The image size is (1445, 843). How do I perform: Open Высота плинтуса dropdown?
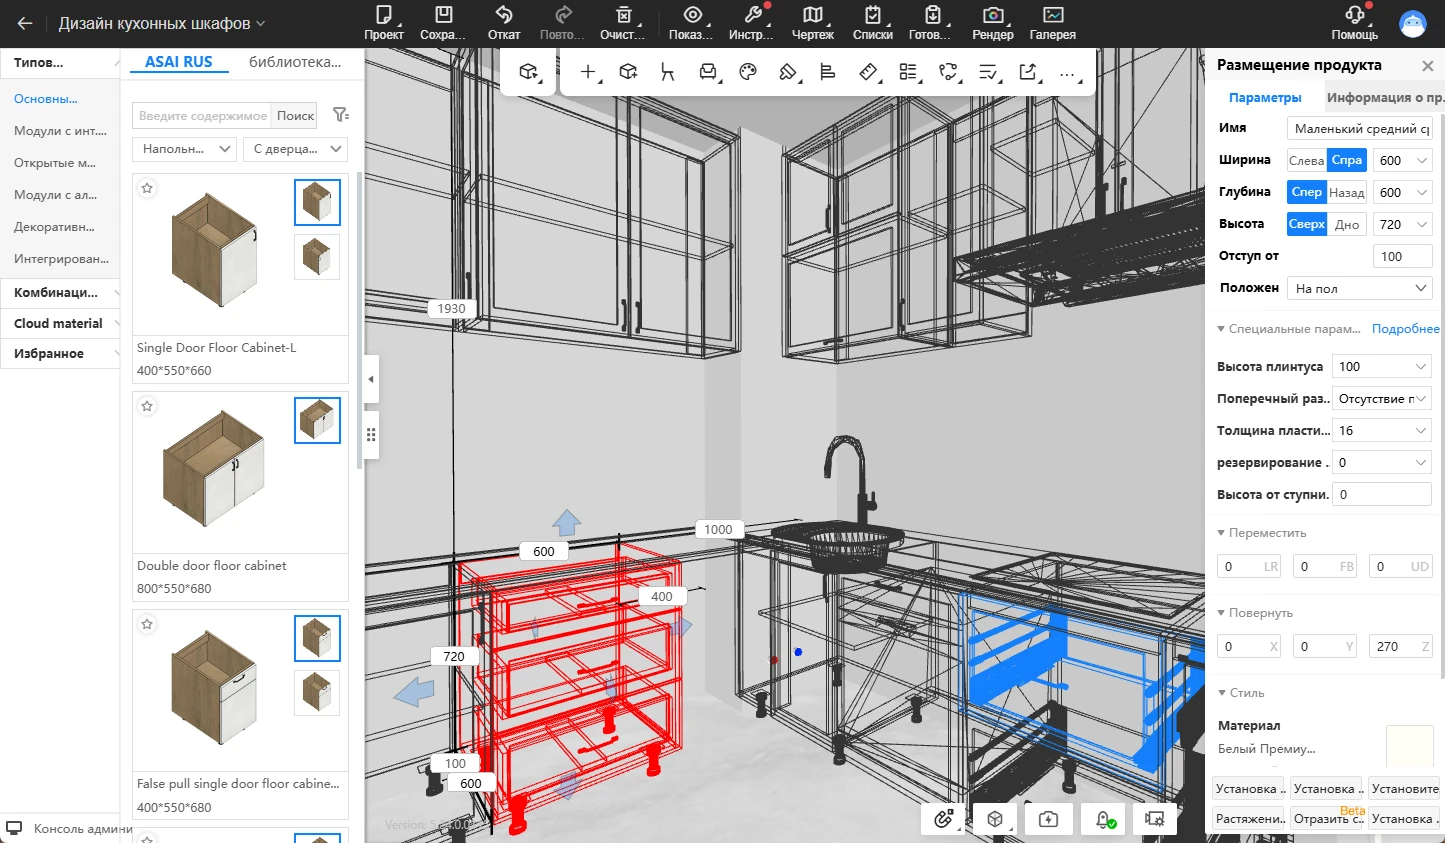coord(1381,367)
